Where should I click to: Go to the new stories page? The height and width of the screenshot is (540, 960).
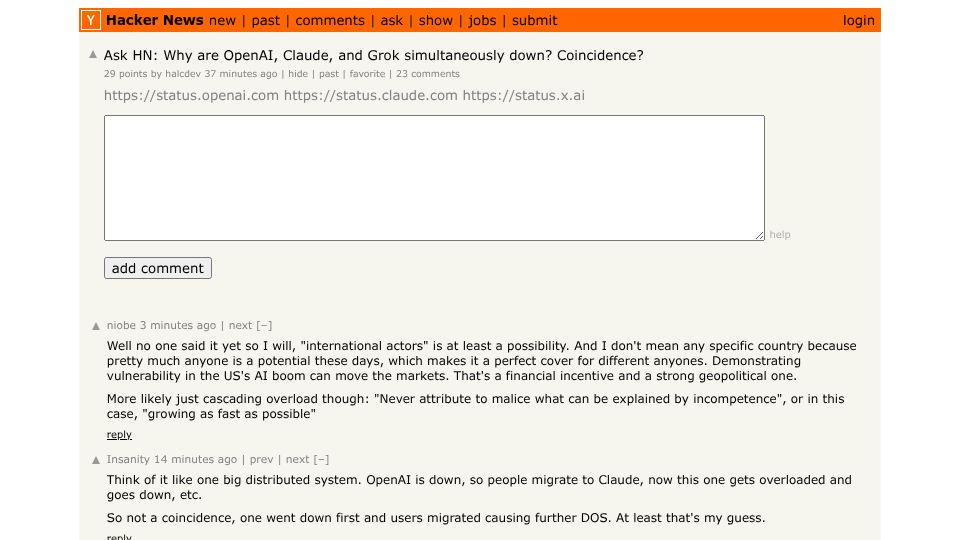(x=222, y=20)
